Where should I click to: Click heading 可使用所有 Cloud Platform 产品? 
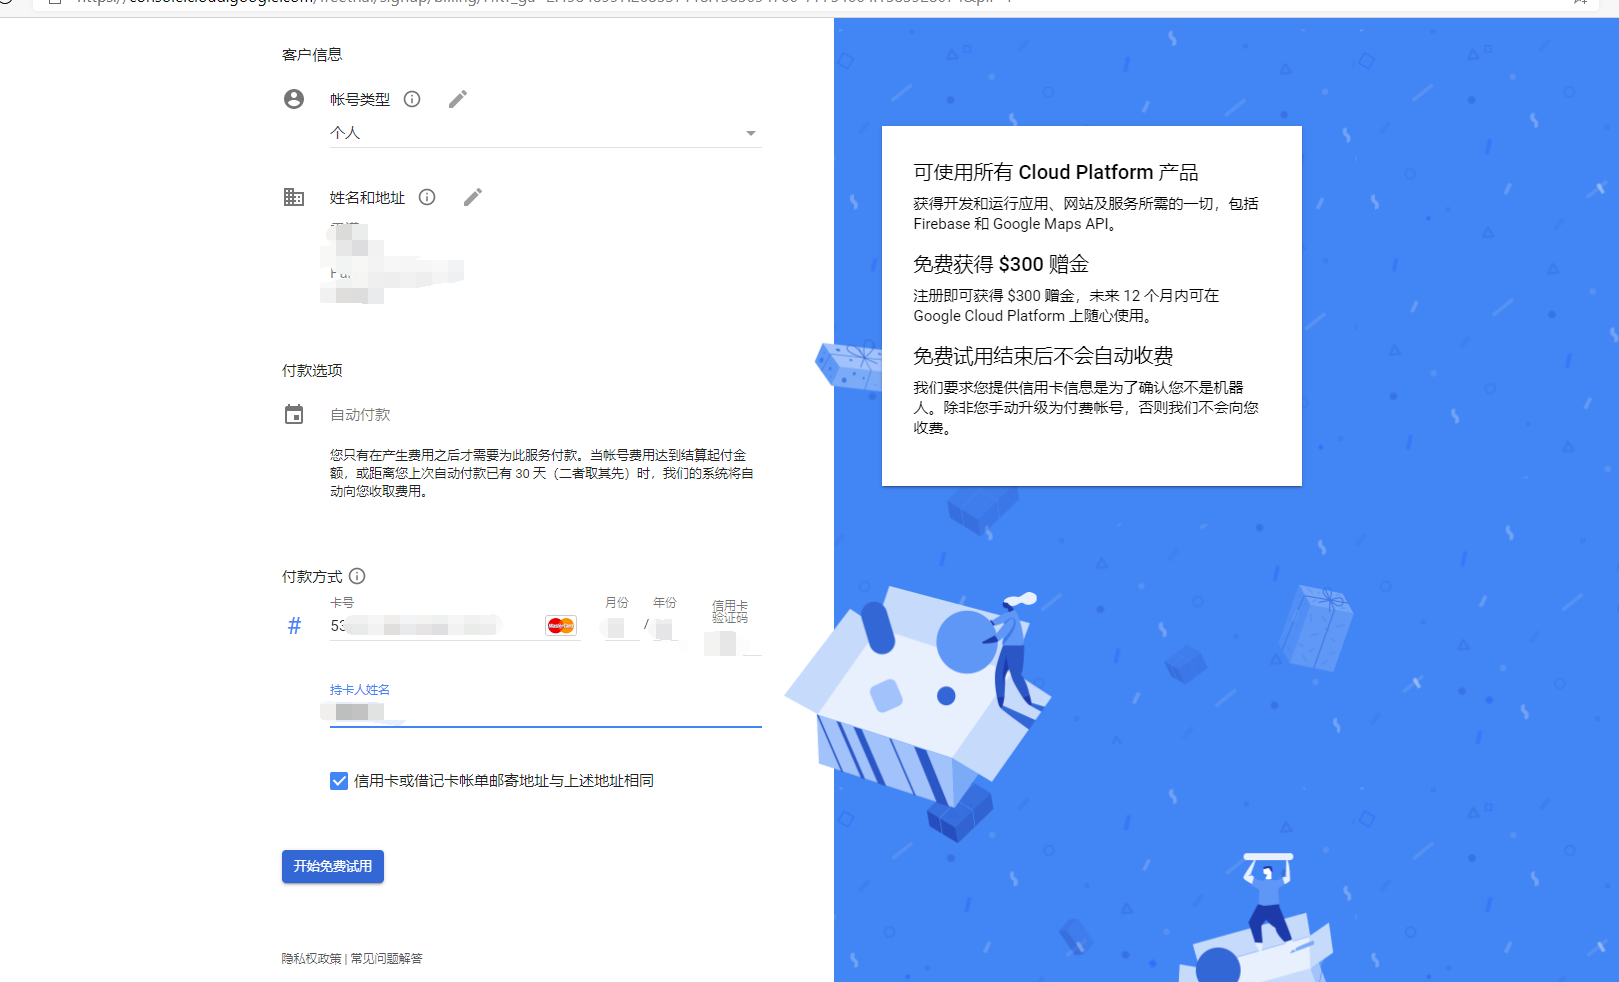point(1055,172)
